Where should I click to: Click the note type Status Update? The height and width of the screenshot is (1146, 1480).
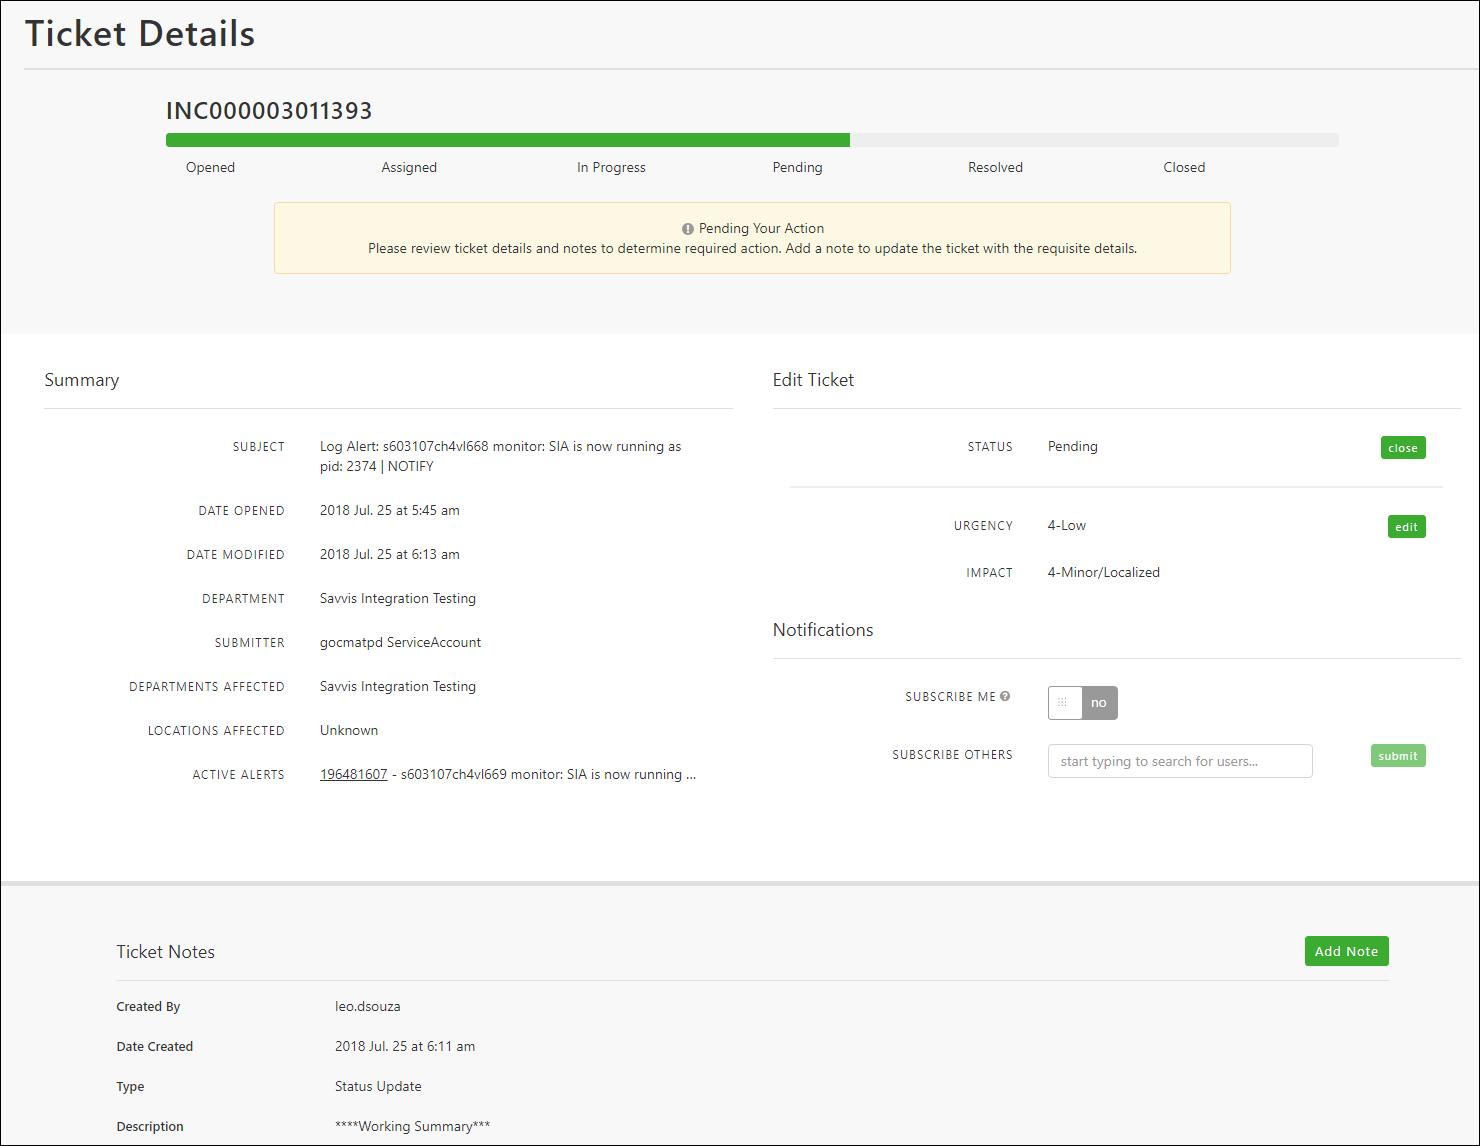pyautogui.click(x=378, y=1086)
